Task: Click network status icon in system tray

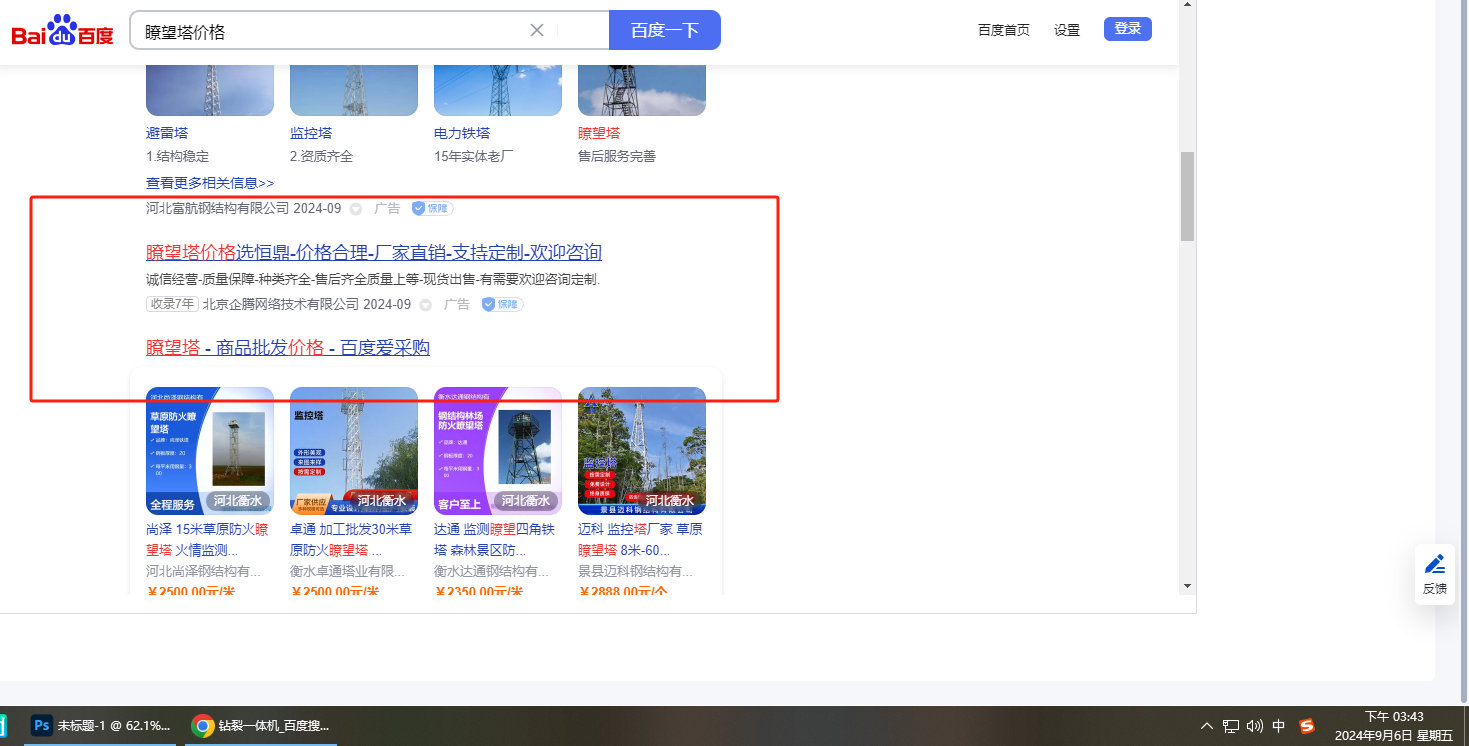Action: point(1231,726)
